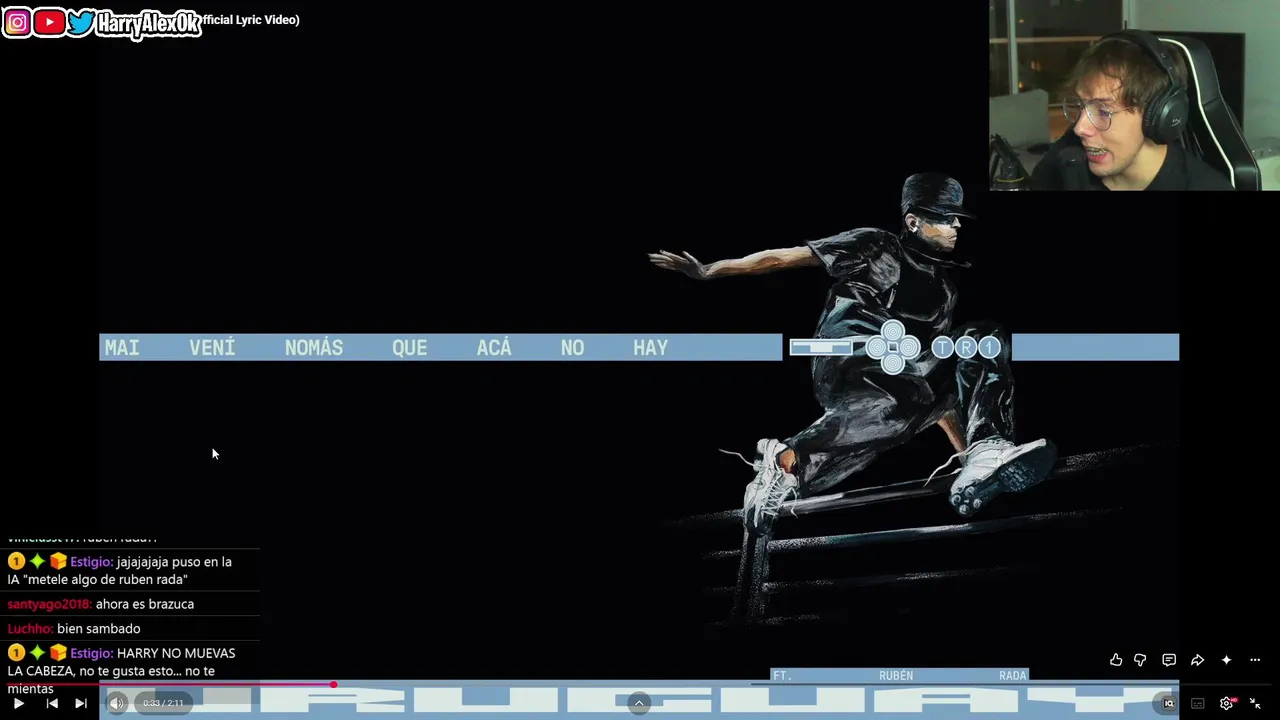This screenshot has height=720, width=1280.
Task: Click the 'RUBÉN' credit text
Action: 896,676
